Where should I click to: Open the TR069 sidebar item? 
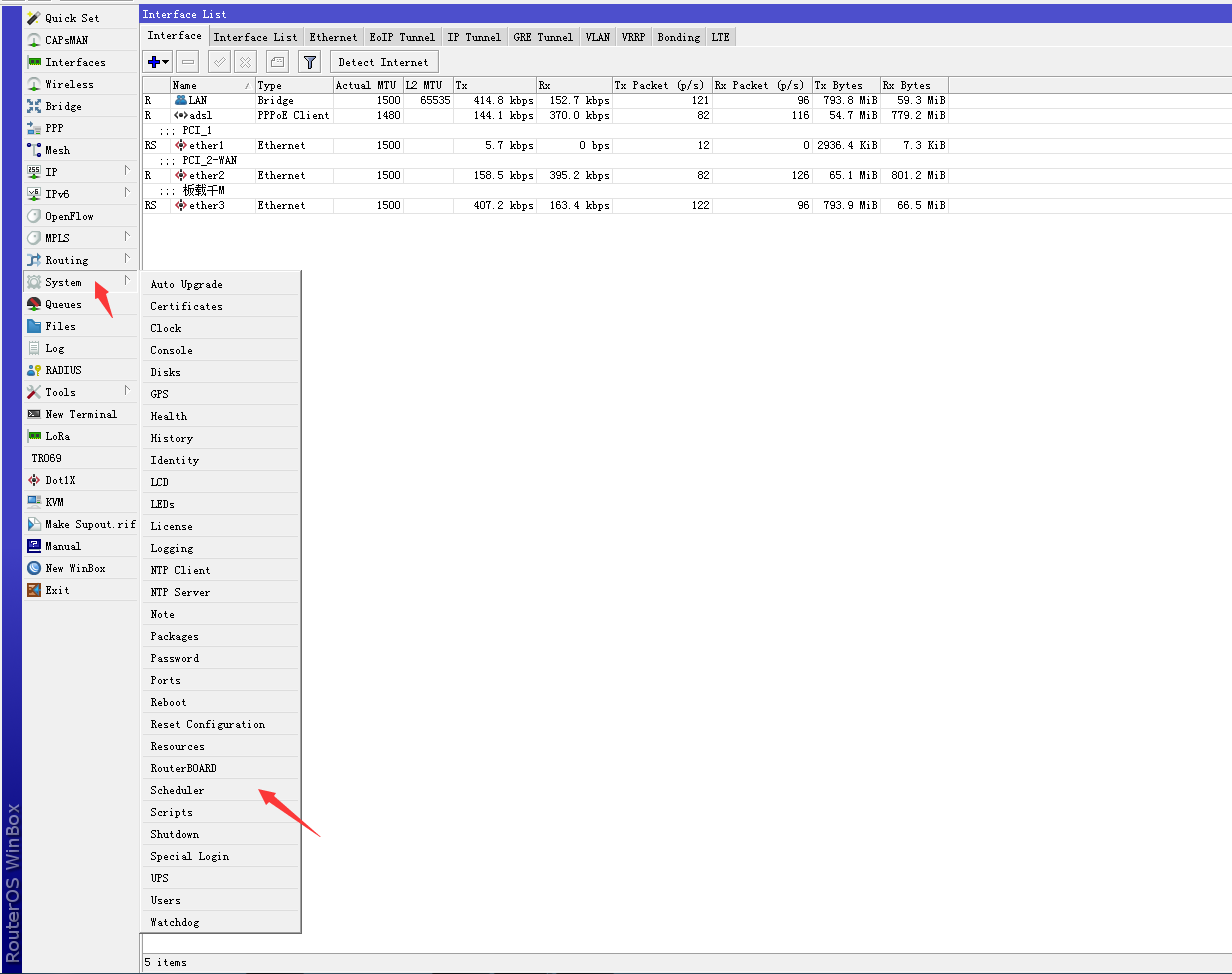tap(80, 458)
